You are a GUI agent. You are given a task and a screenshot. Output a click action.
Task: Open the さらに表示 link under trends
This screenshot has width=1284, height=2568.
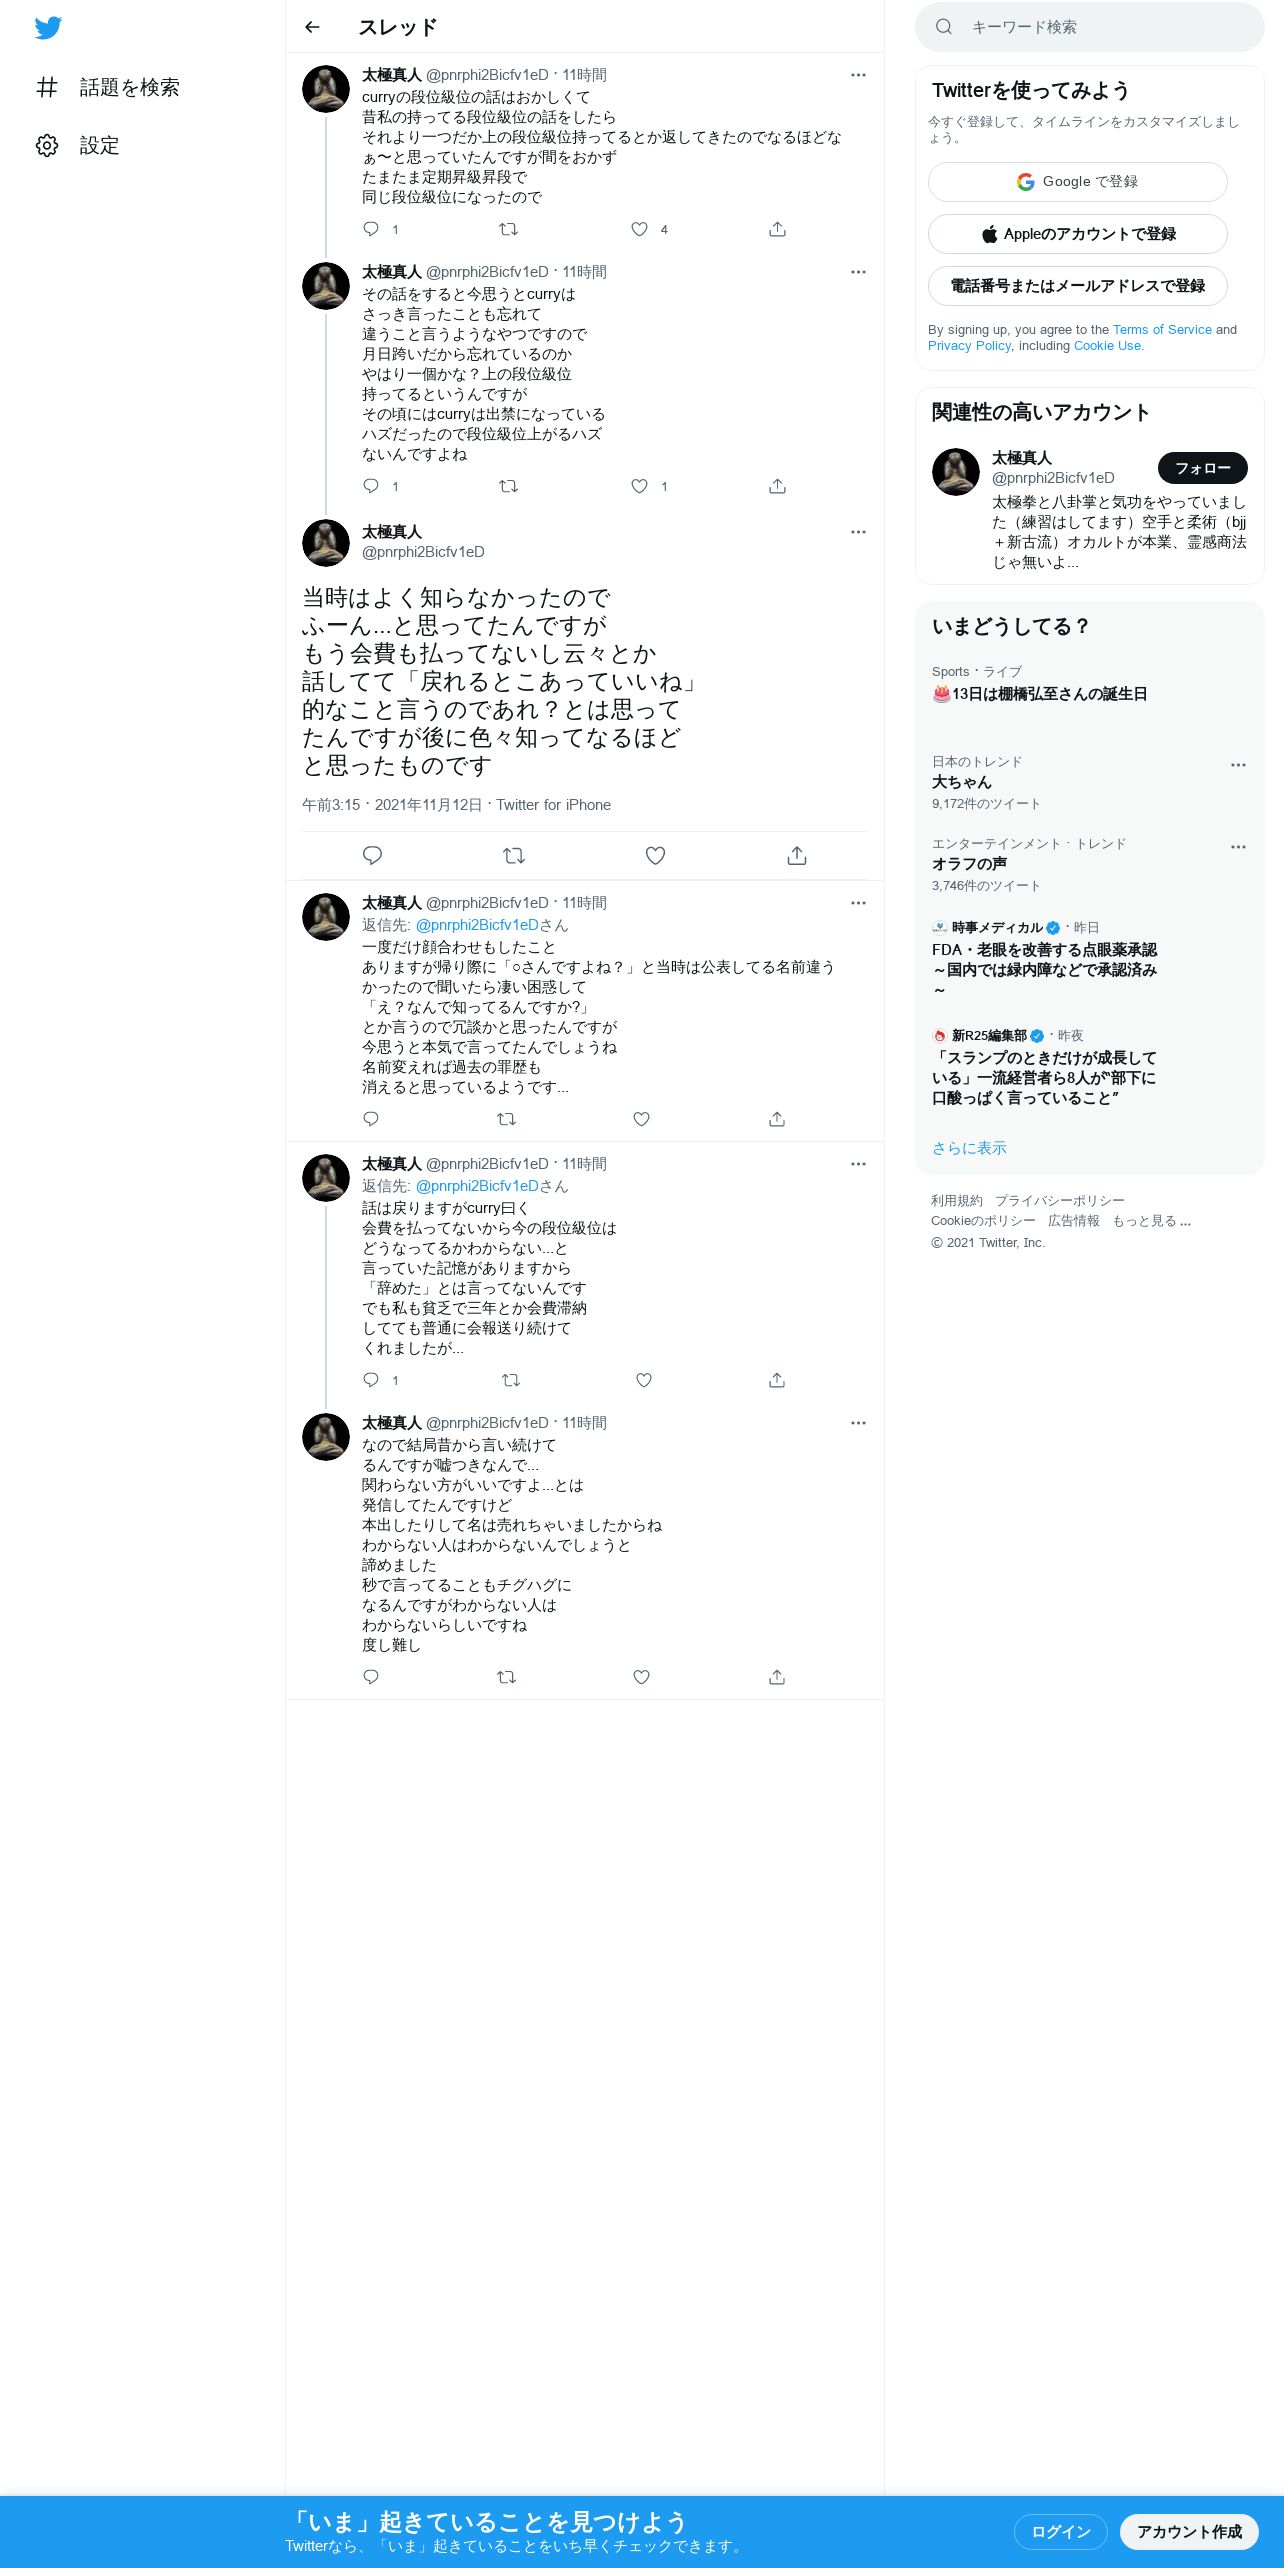[969, 1148]
